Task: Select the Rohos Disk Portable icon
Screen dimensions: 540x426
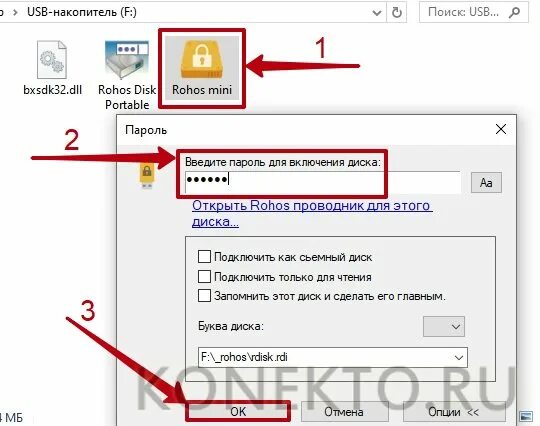Action: [127, 75]
